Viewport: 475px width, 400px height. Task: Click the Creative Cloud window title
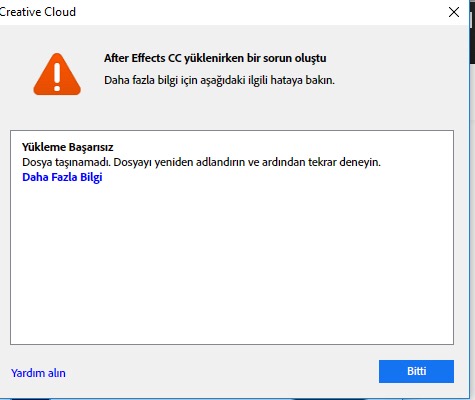pos(37,12)
